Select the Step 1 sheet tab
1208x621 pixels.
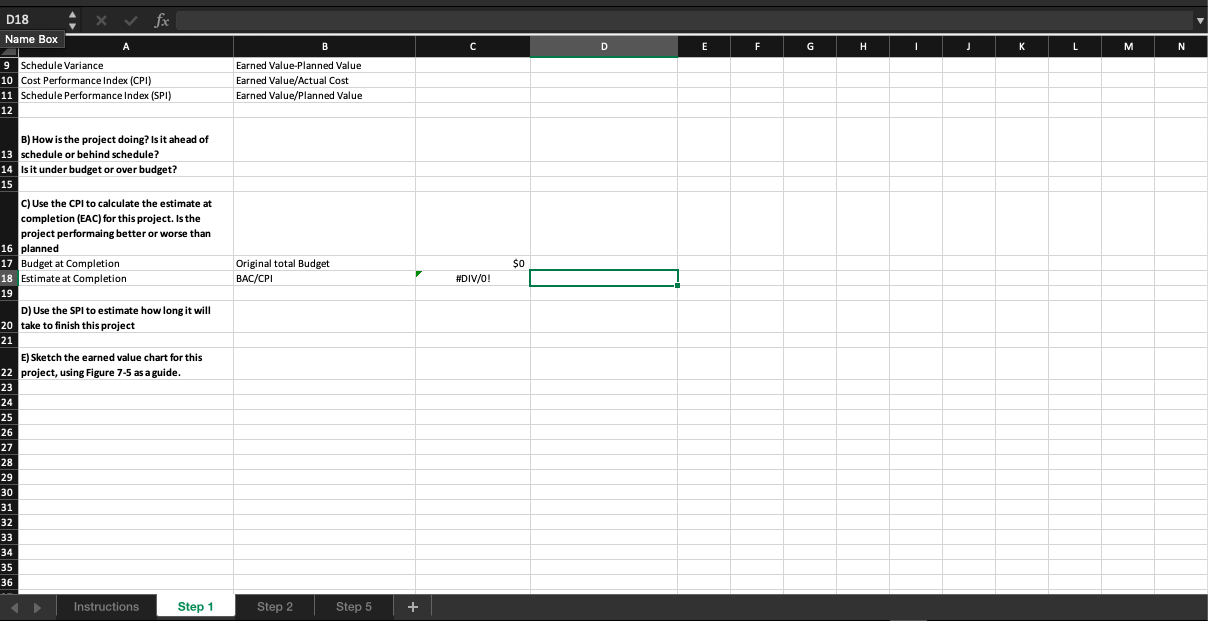pyautogui.click(x=196, y=606)
